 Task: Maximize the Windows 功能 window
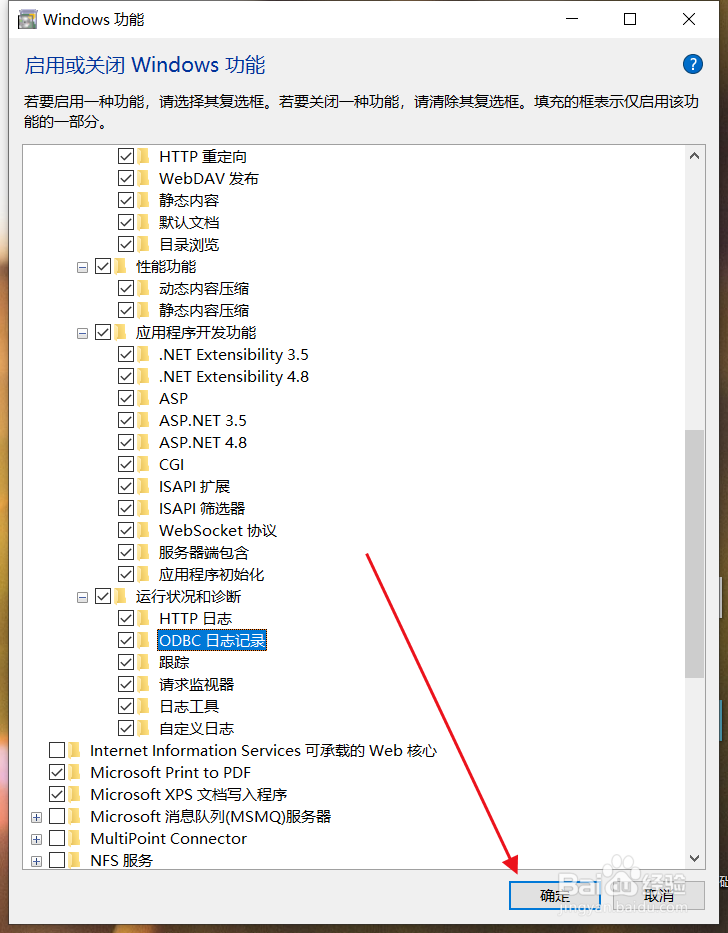coord(630,19)
